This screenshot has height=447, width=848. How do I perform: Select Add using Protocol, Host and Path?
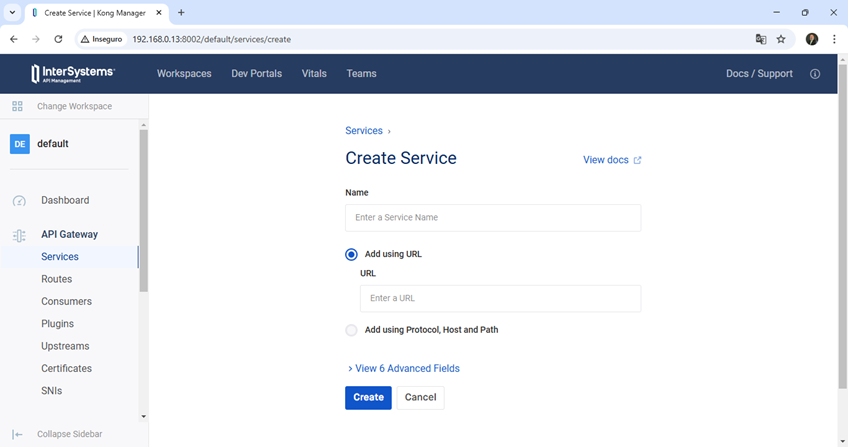(x=351, y=330)
